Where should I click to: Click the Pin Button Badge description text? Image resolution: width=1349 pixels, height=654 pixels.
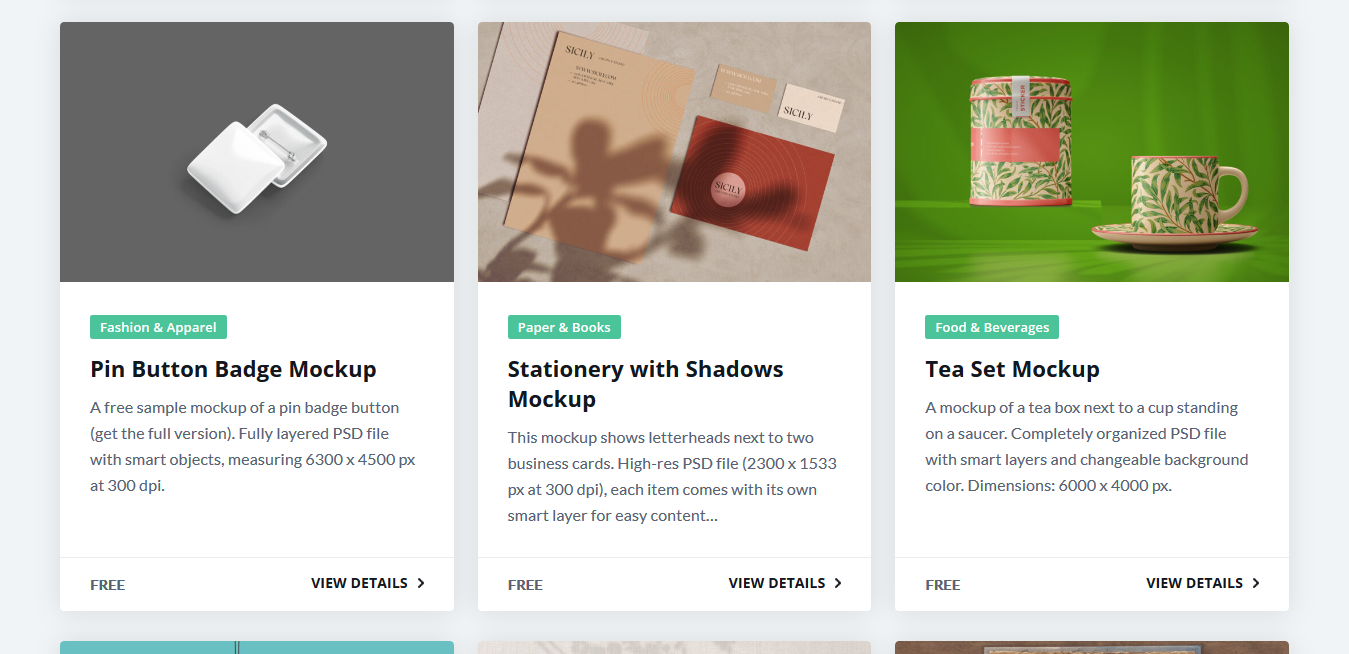[x=252, y=447]
